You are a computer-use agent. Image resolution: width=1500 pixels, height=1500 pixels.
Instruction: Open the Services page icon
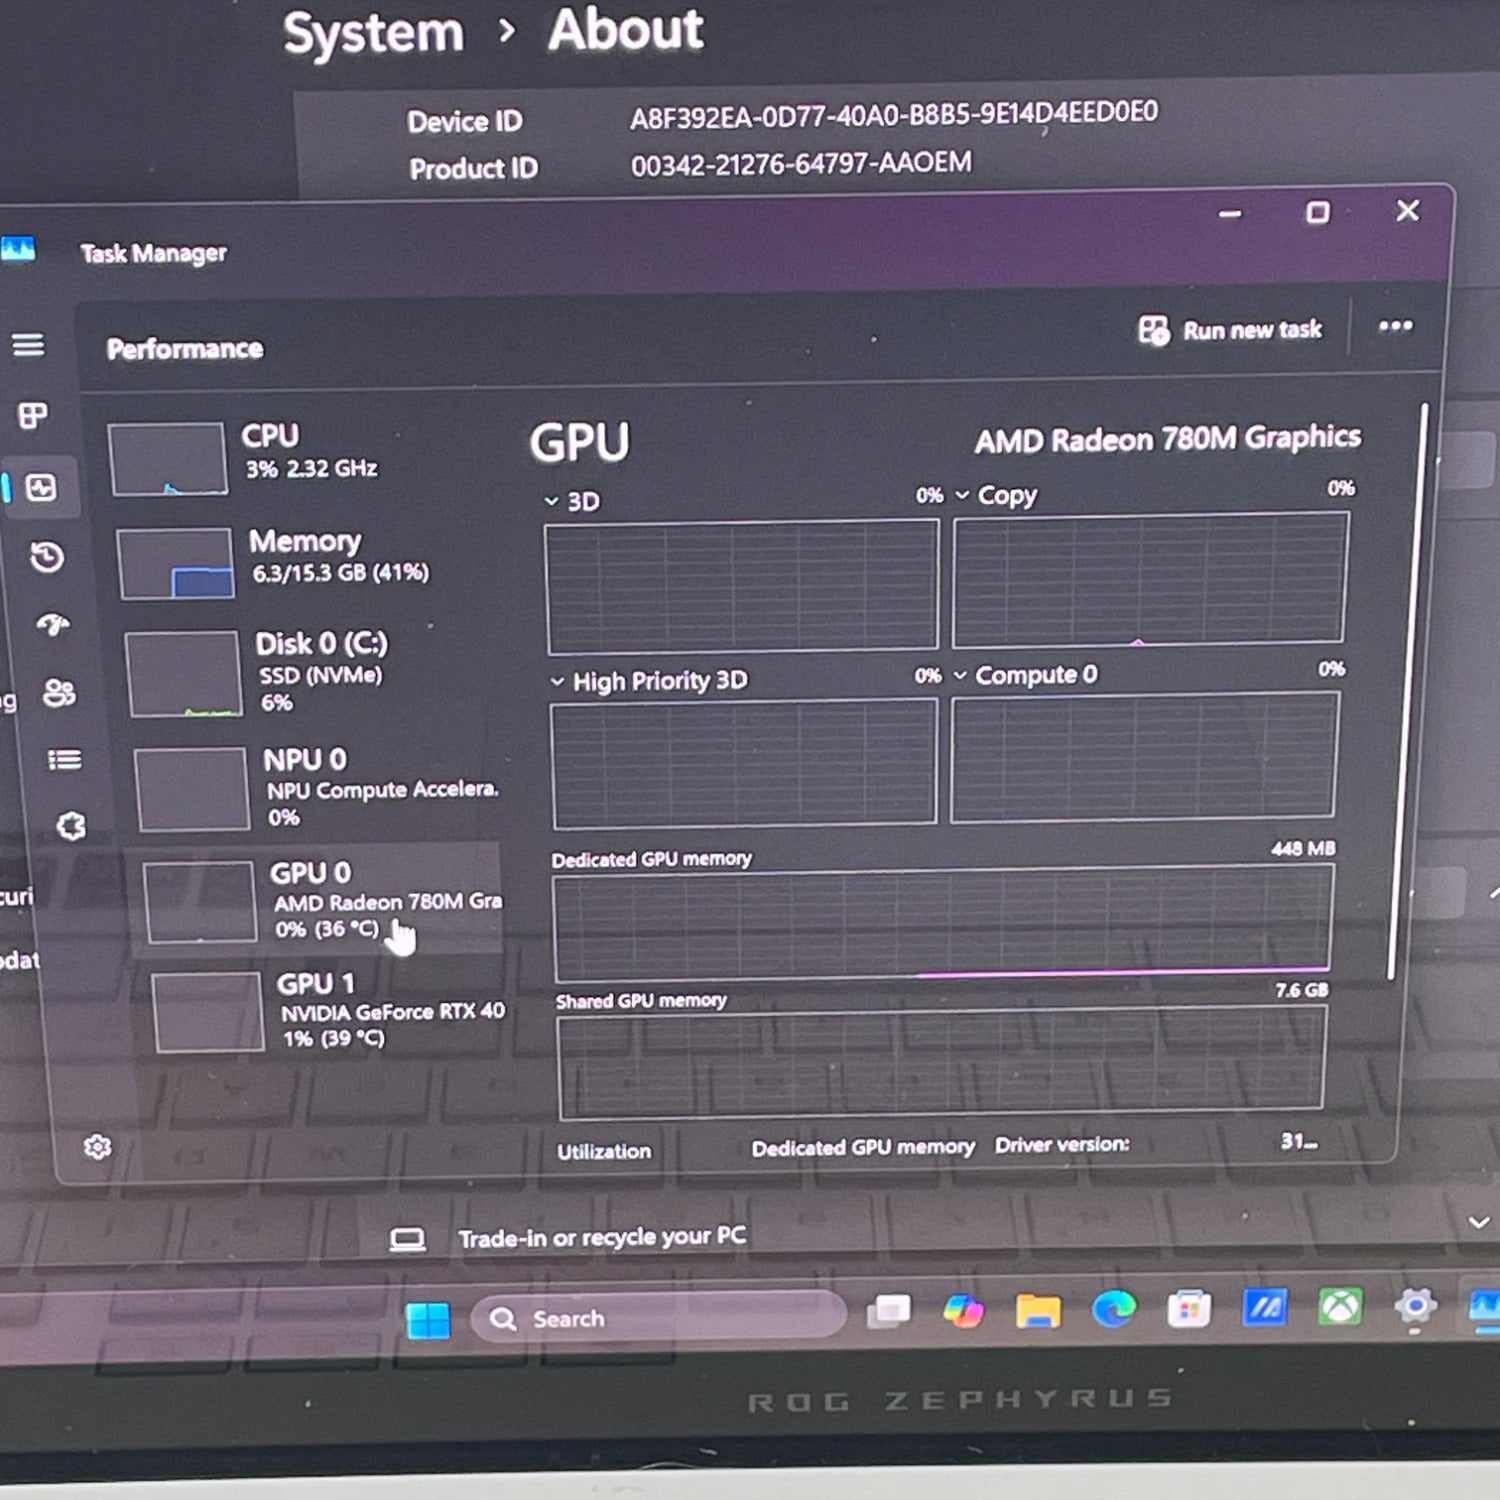point(71,826)
